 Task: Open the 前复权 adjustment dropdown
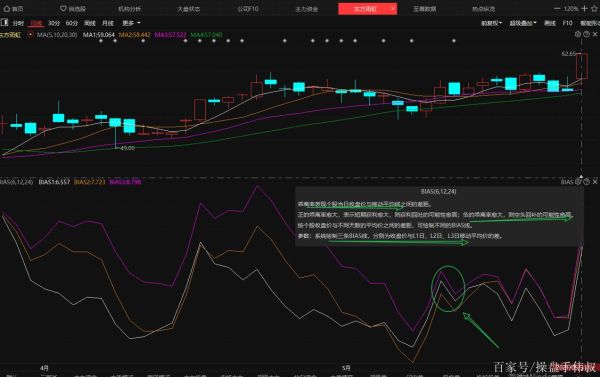(491, 23)
